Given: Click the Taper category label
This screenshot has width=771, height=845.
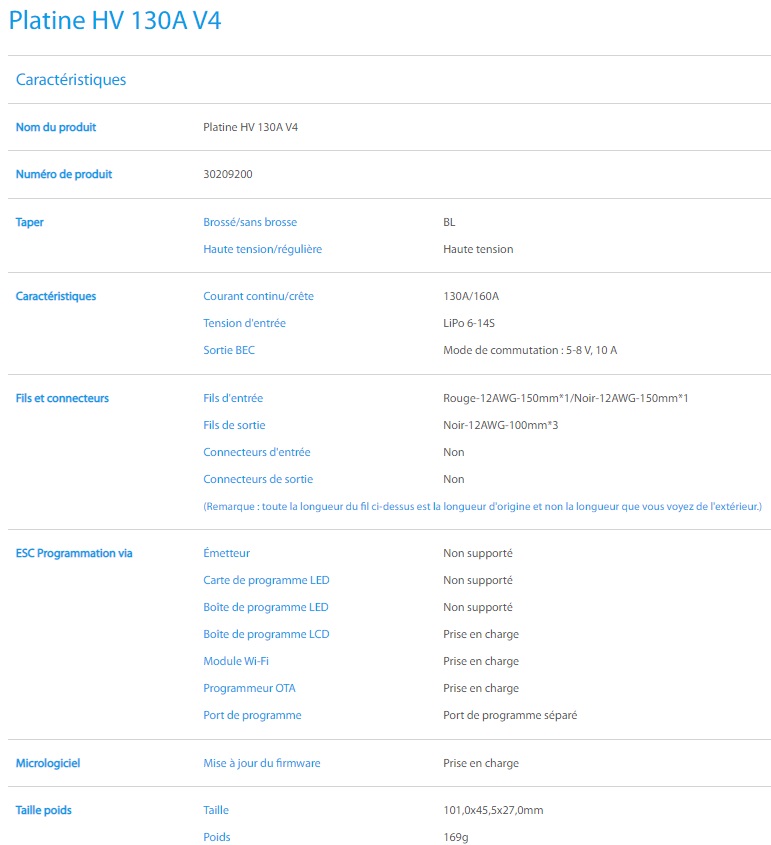Looking at the screenshot, I should pos(29,222).
